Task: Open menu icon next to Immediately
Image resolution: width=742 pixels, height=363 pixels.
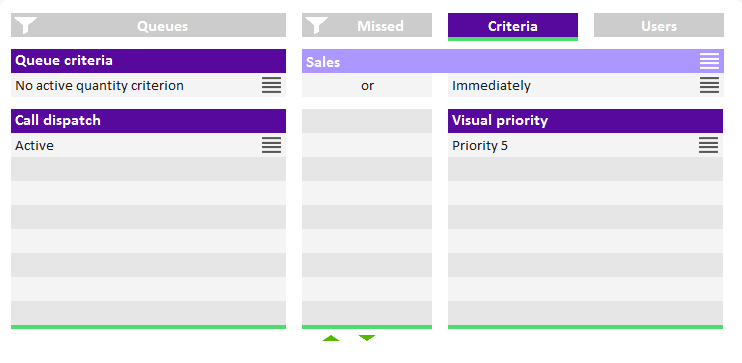Action: pyautogui.click(x=709, y=85)
